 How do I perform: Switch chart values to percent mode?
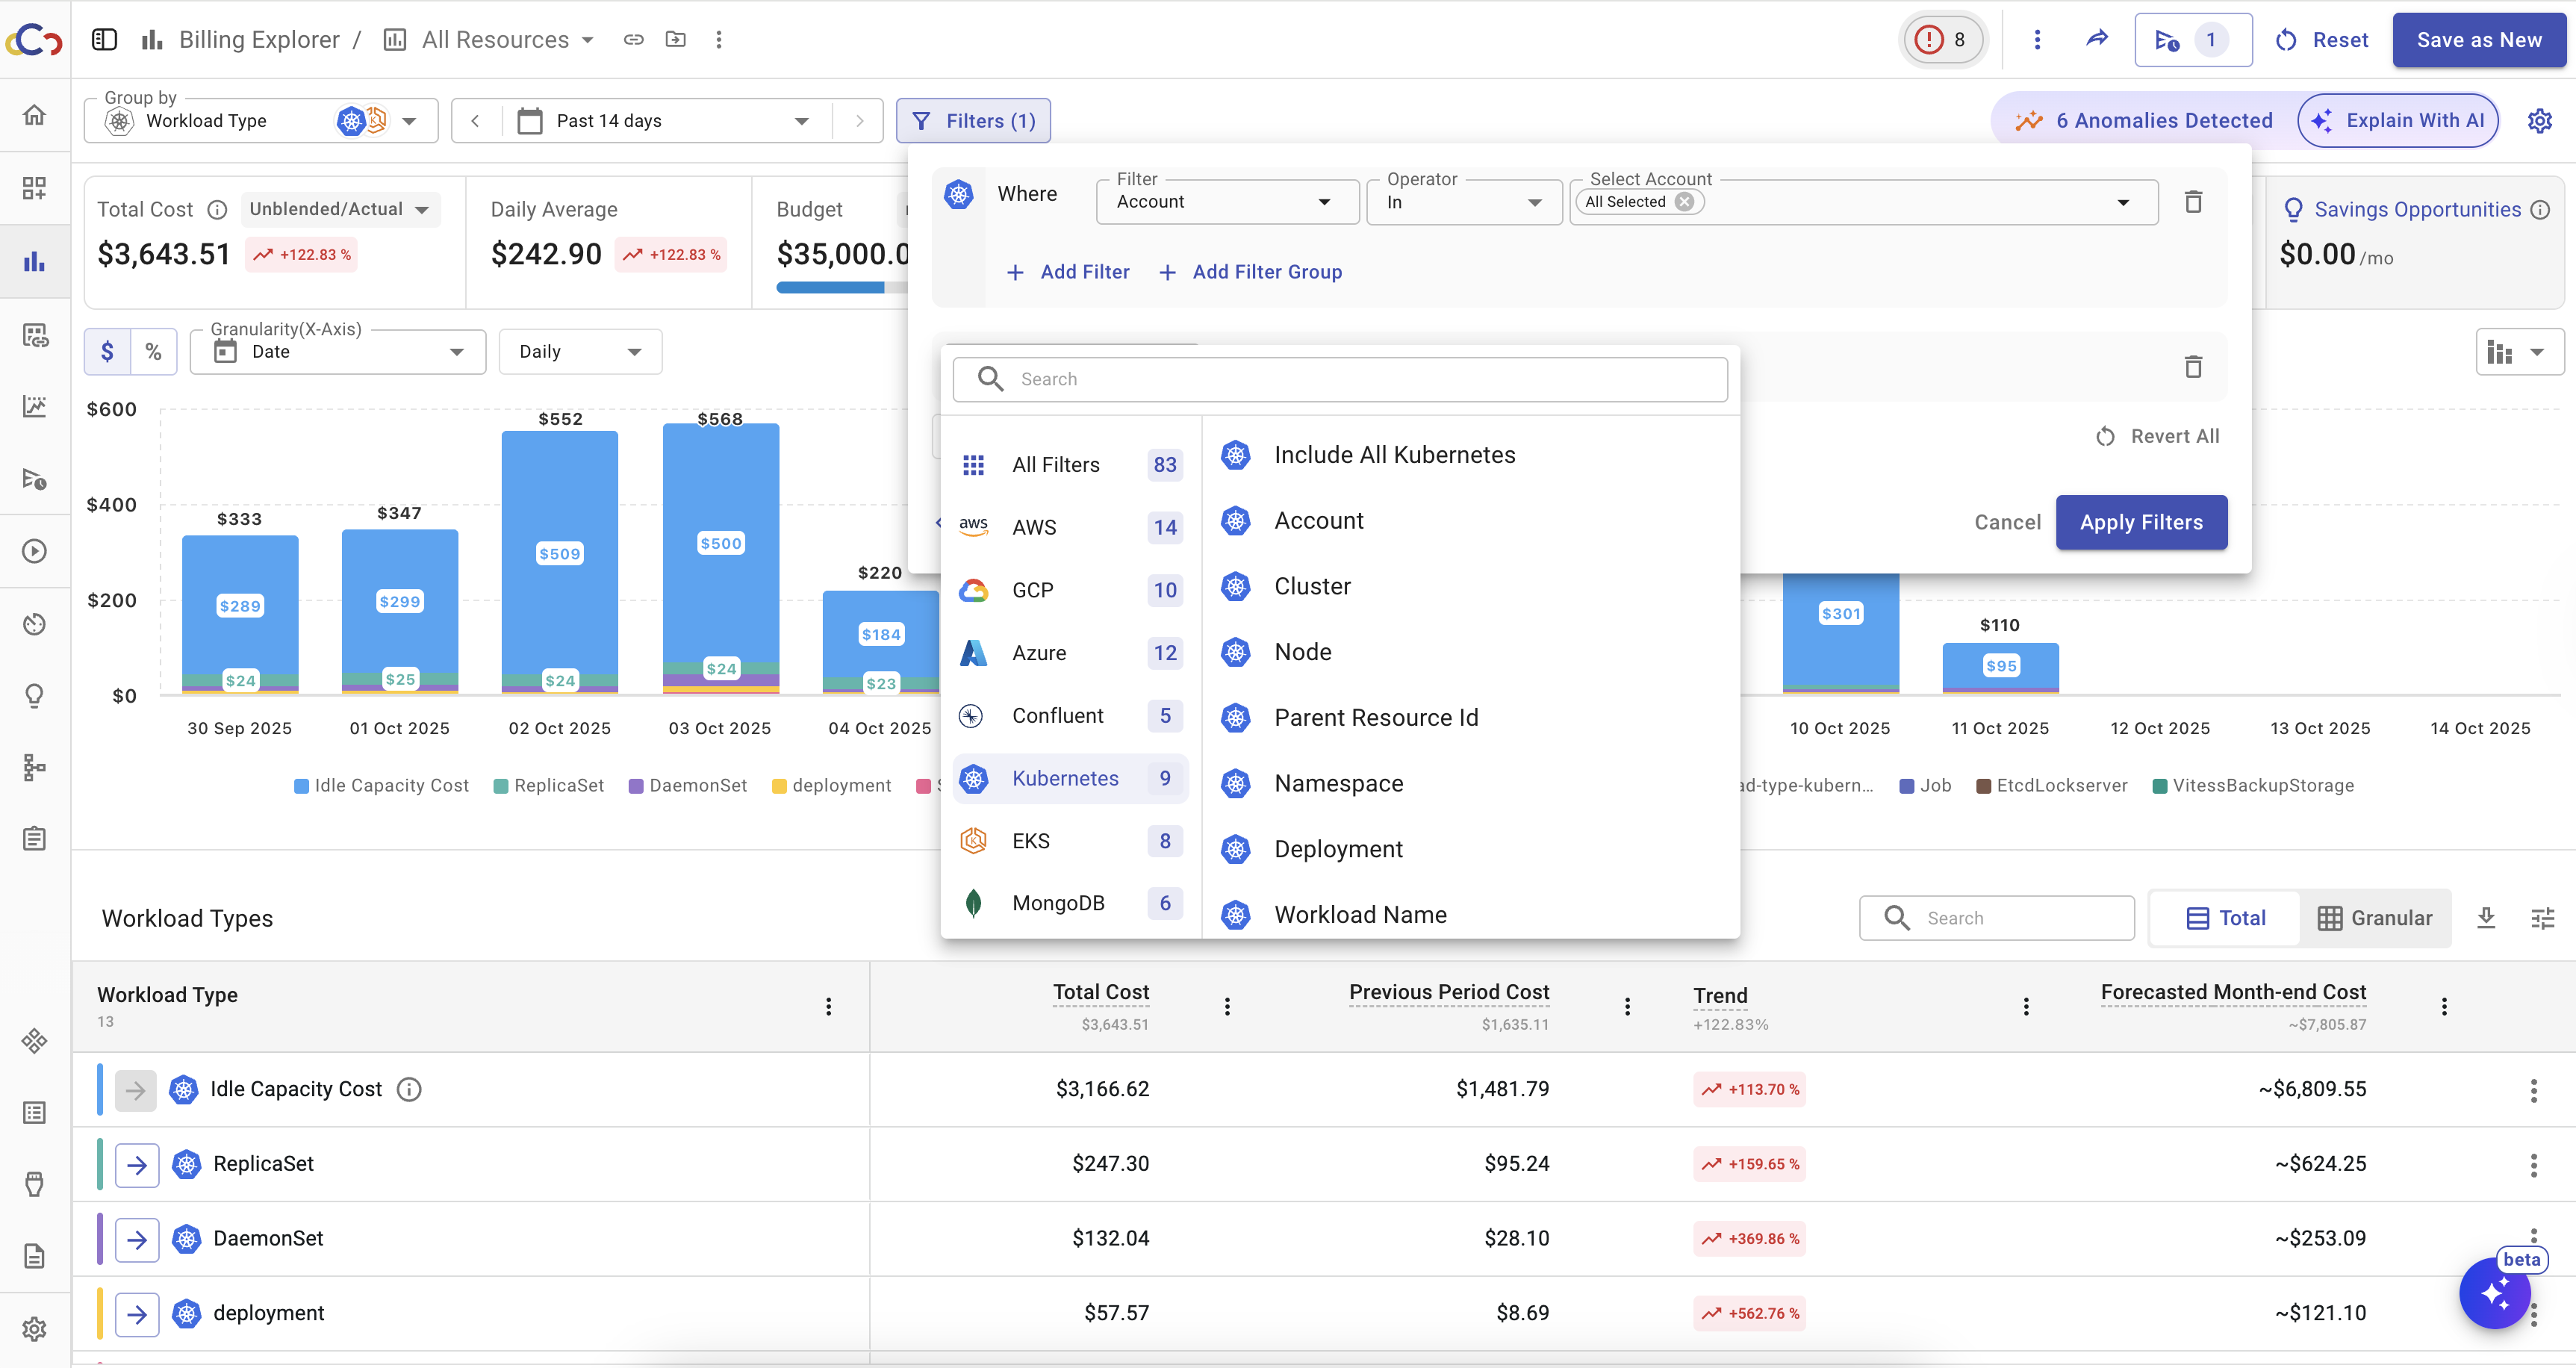pyautogui.click(x=153, y=352)
